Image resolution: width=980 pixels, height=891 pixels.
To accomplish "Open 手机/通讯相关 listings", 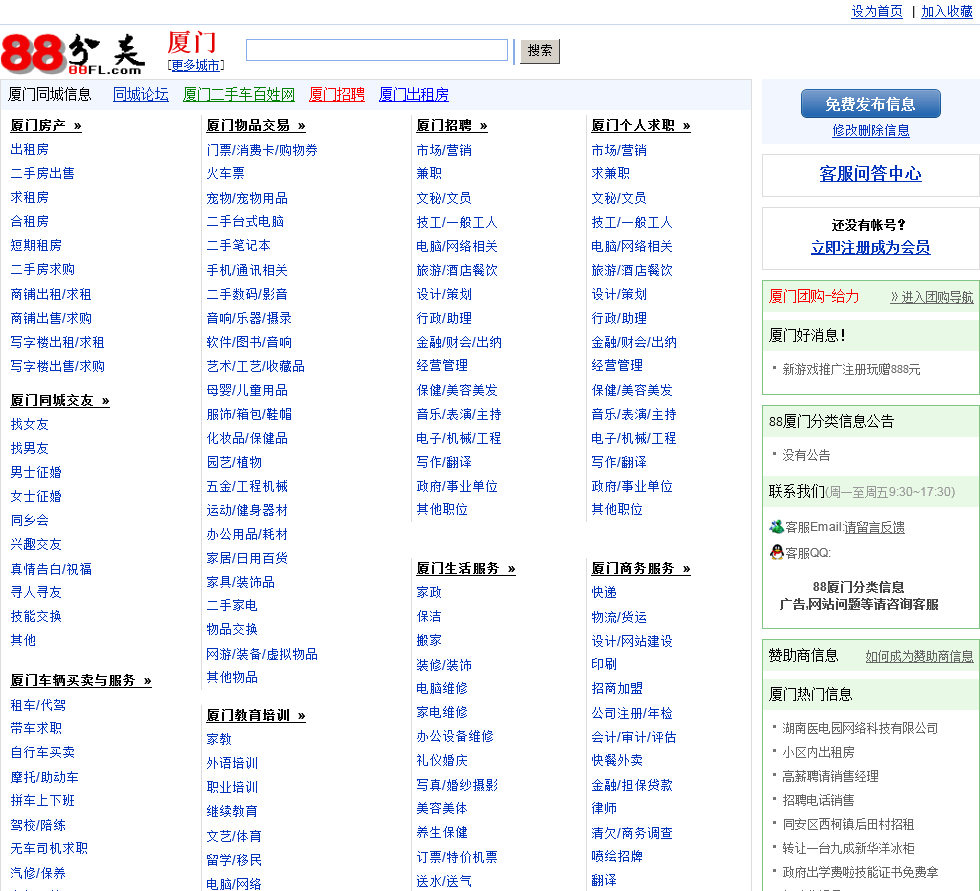I will click(x=247, y=270).
